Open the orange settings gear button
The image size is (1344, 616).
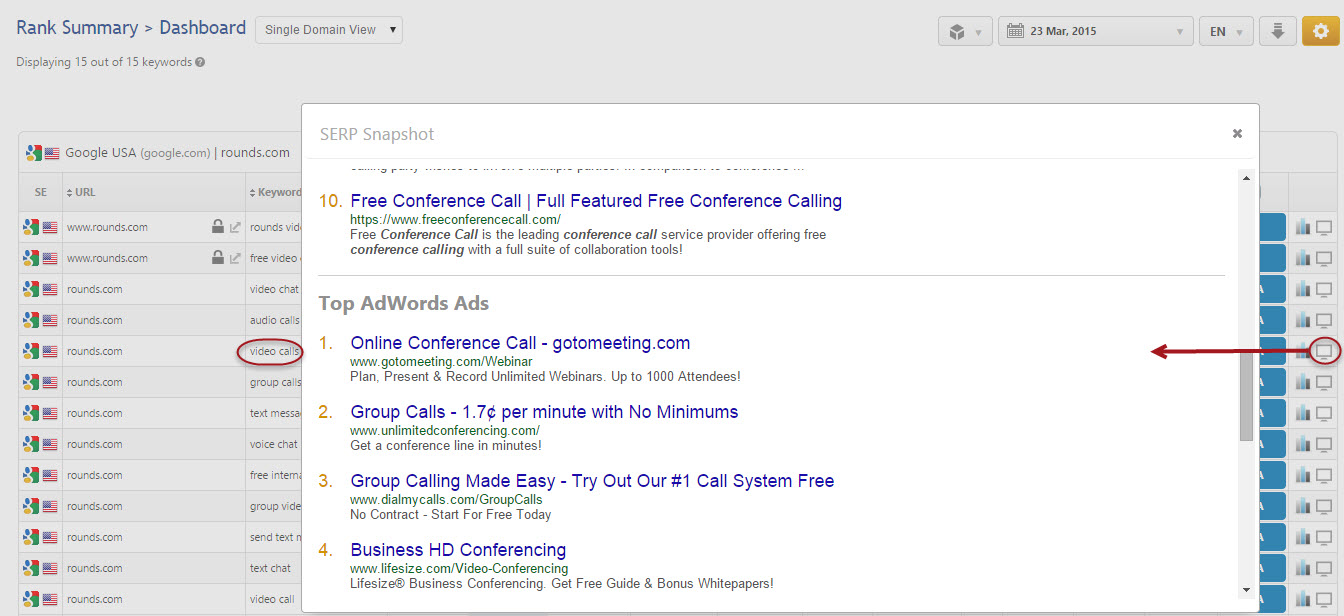1320,31
